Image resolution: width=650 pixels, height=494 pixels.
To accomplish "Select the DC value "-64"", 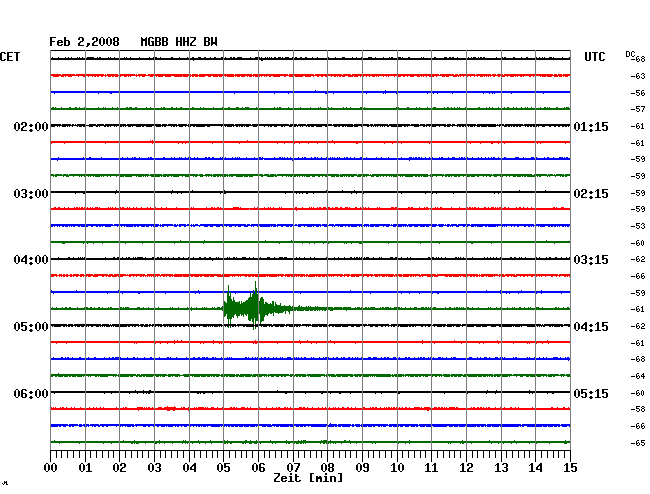I will click(x=638, y=376).
